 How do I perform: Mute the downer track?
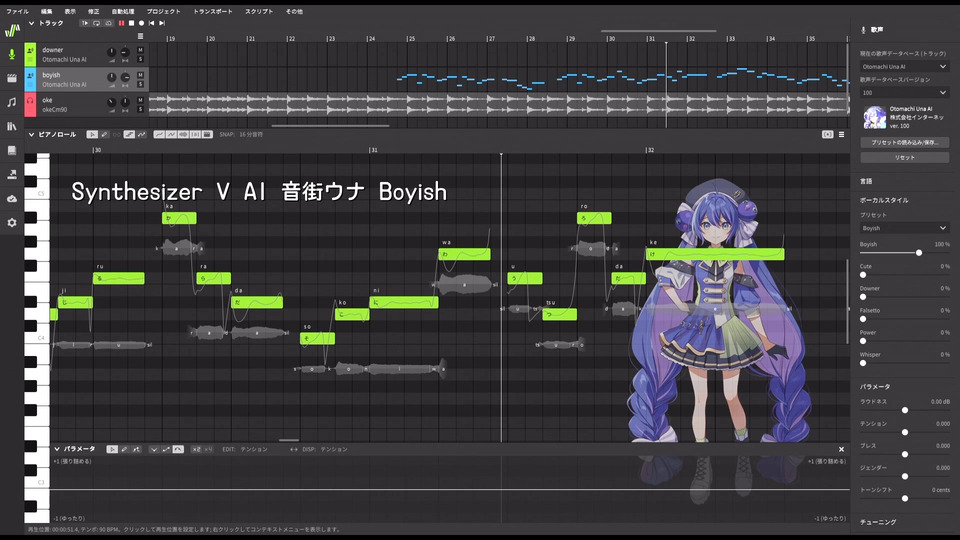(x=140, y=50)
